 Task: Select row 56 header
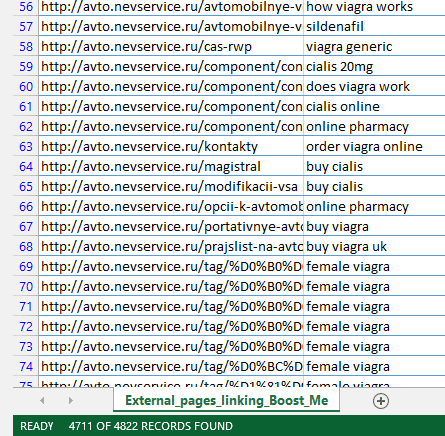coord(26,7)
